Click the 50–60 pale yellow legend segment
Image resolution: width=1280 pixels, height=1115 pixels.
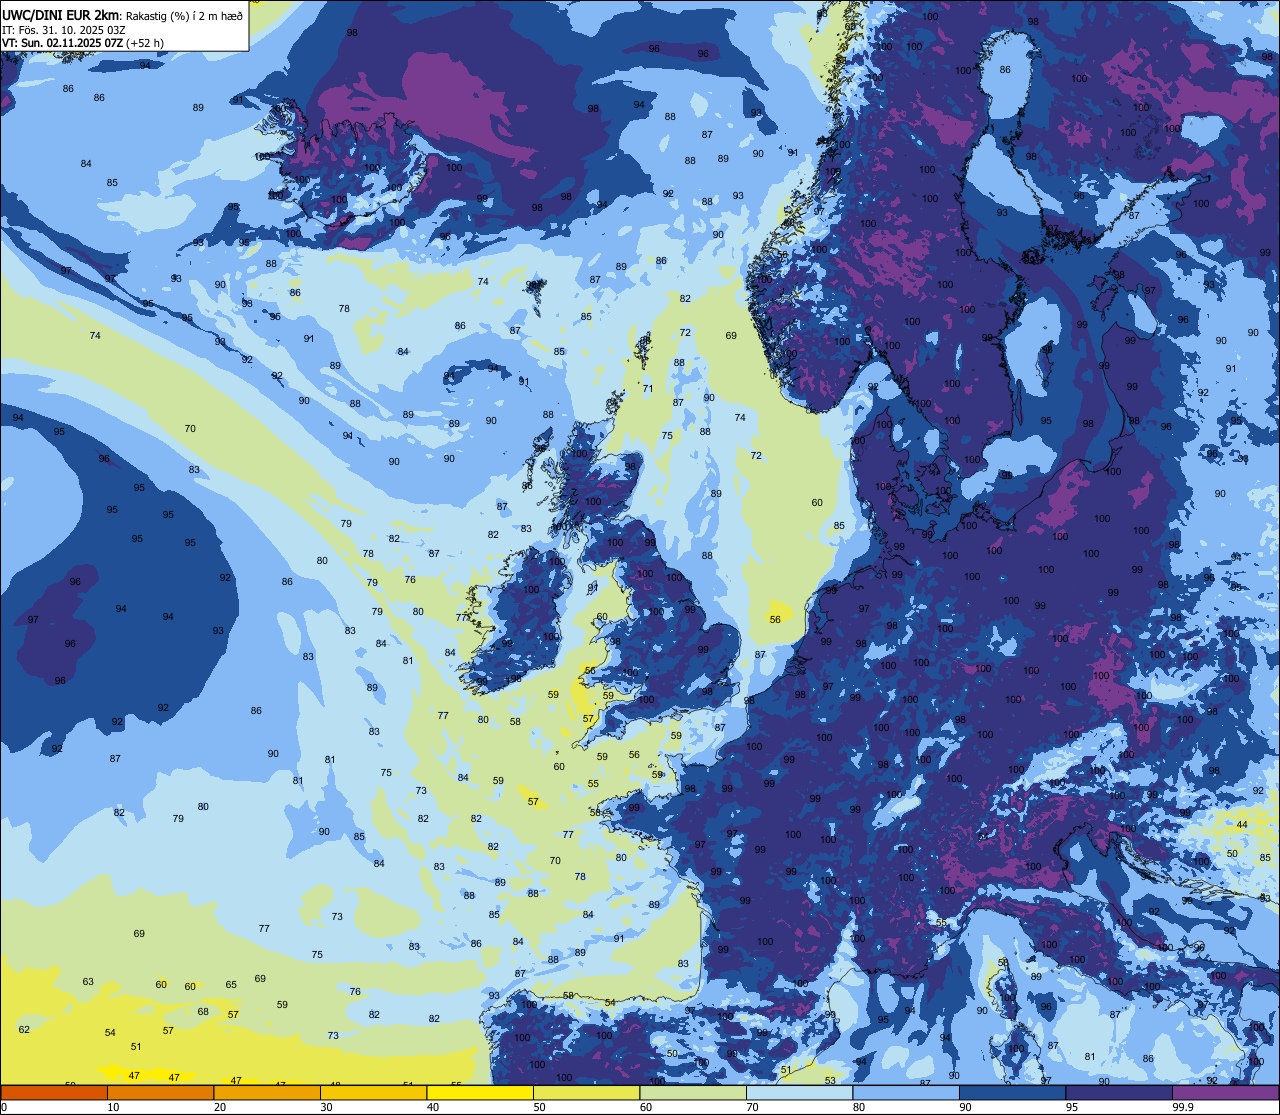pos(586,1092)
